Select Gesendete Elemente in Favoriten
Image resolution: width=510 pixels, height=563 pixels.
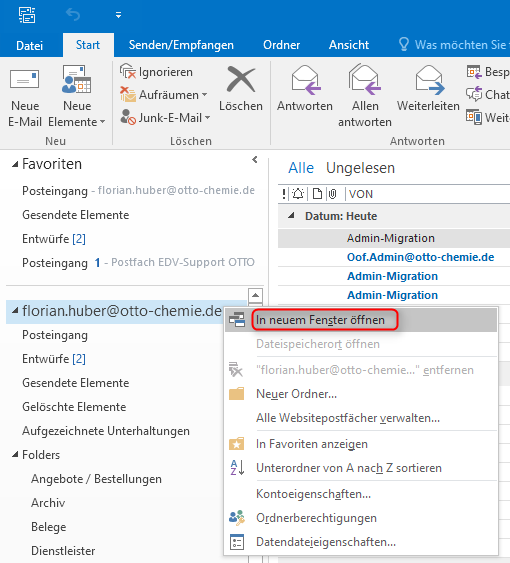[75, 215]
